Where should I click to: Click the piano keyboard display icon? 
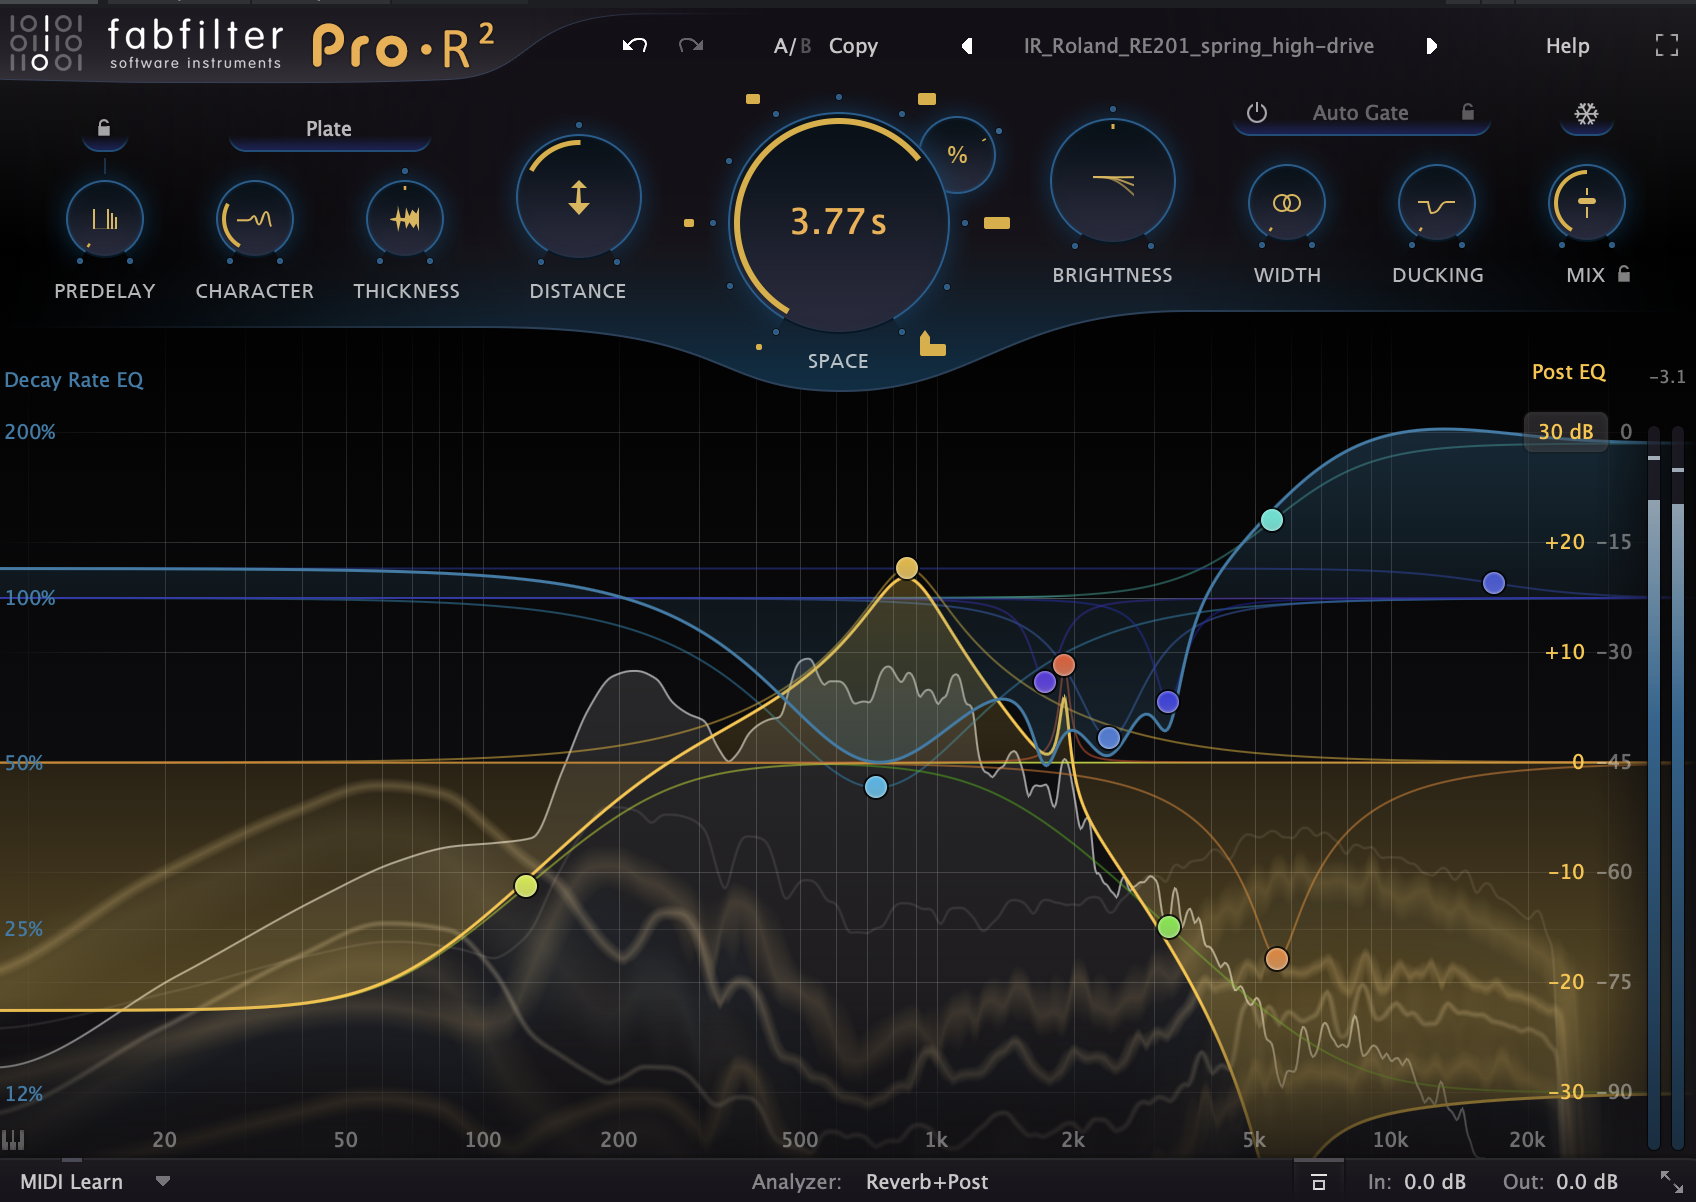pyautogui.click(x=13, y=1139)
